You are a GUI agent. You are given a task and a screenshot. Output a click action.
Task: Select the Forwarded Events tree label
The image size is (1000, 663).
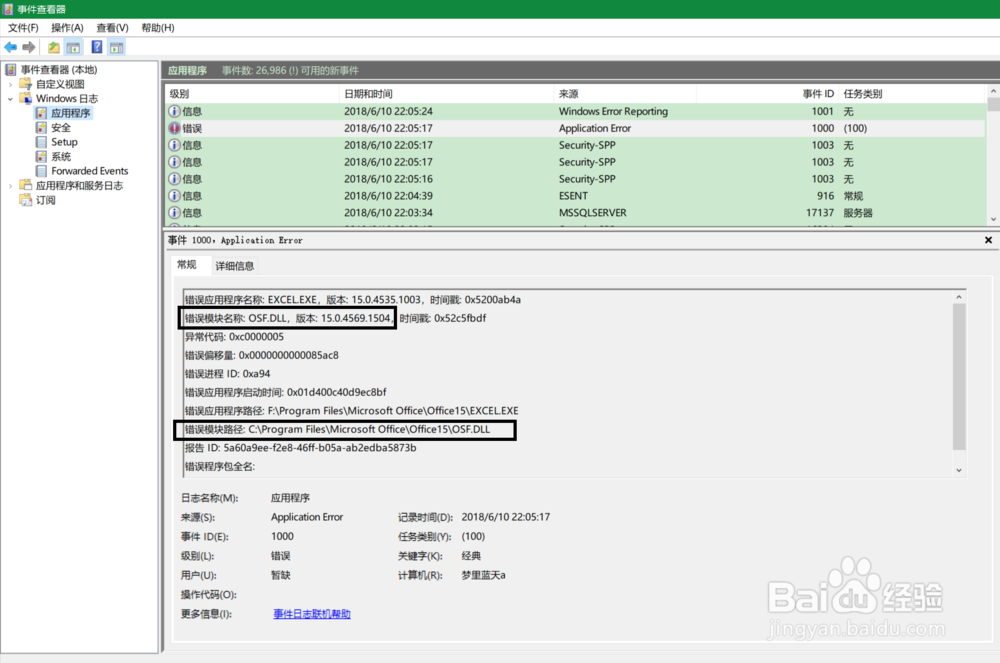pyautogui.click(x=90, y=171)
